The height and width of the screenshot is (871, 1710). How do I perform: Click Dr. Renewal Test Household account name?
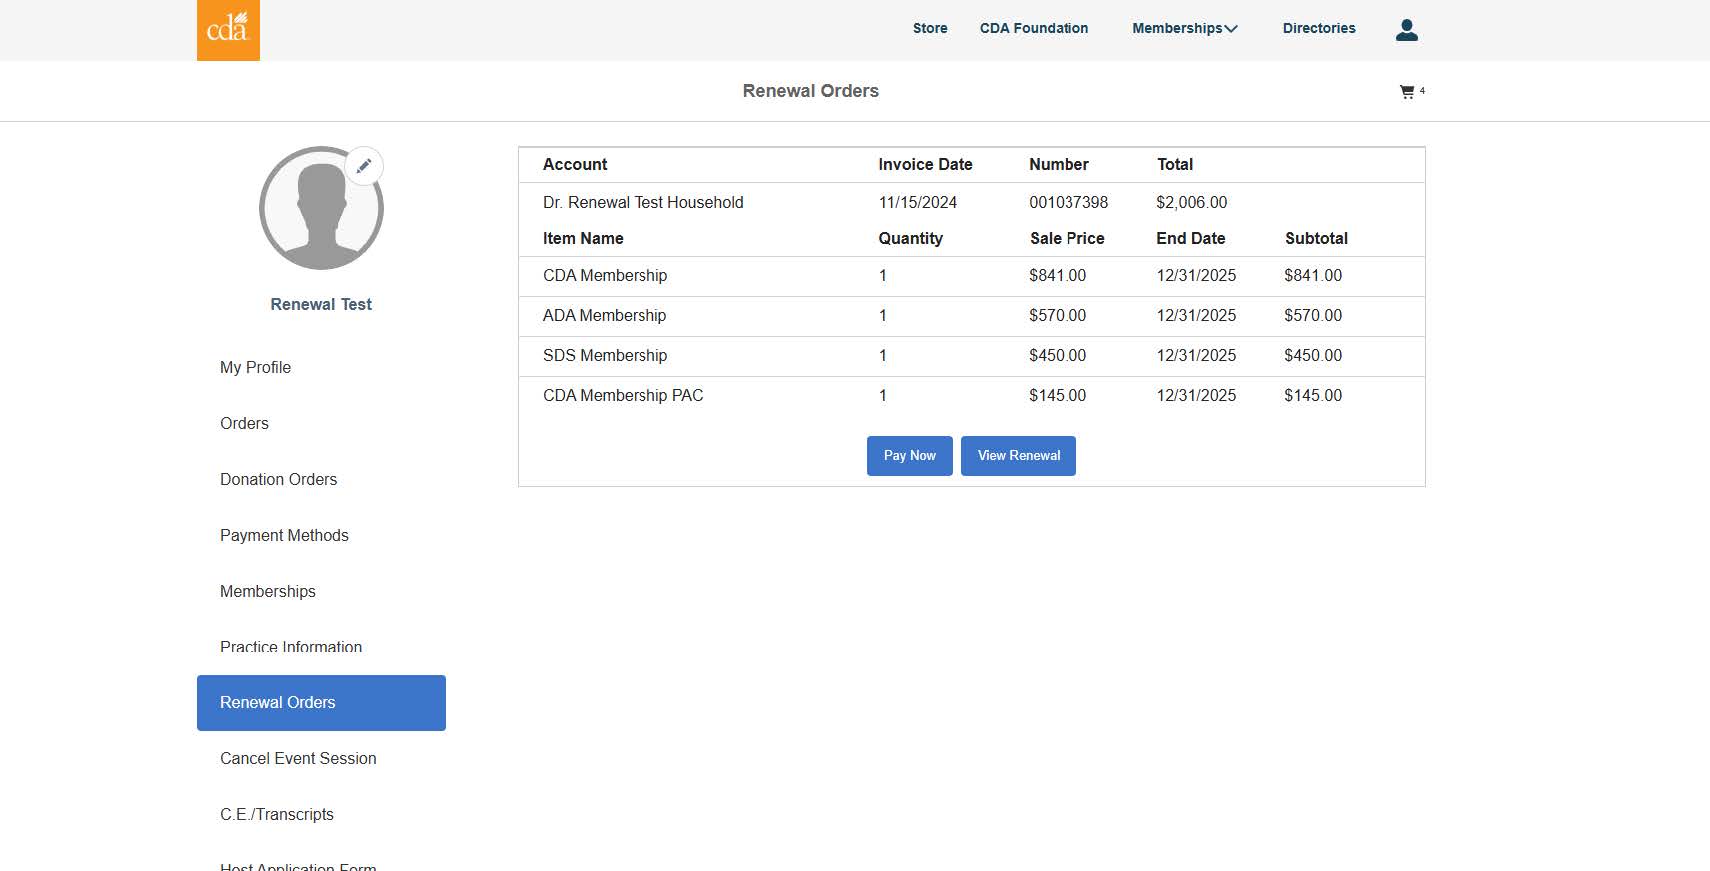click(x=643, y=202)
